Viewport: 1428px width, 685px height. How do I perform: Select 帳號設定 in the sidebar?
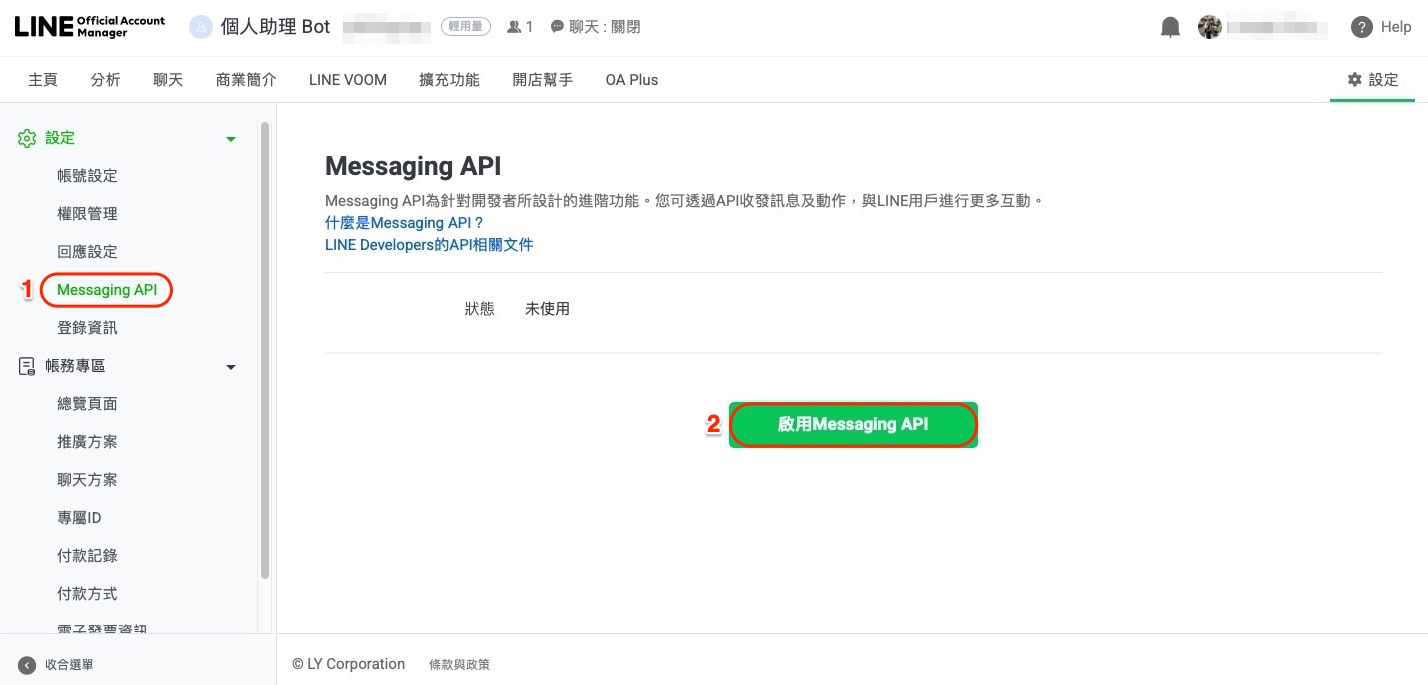[x=87, y=176]
